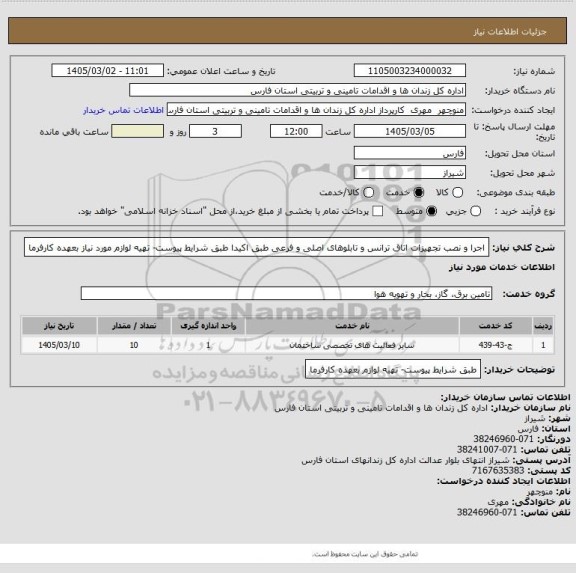The height and width of the screenshot is (573, 576).
Task: Click the شرح کلی نیاز description field
Action: (x=256, y=248)
